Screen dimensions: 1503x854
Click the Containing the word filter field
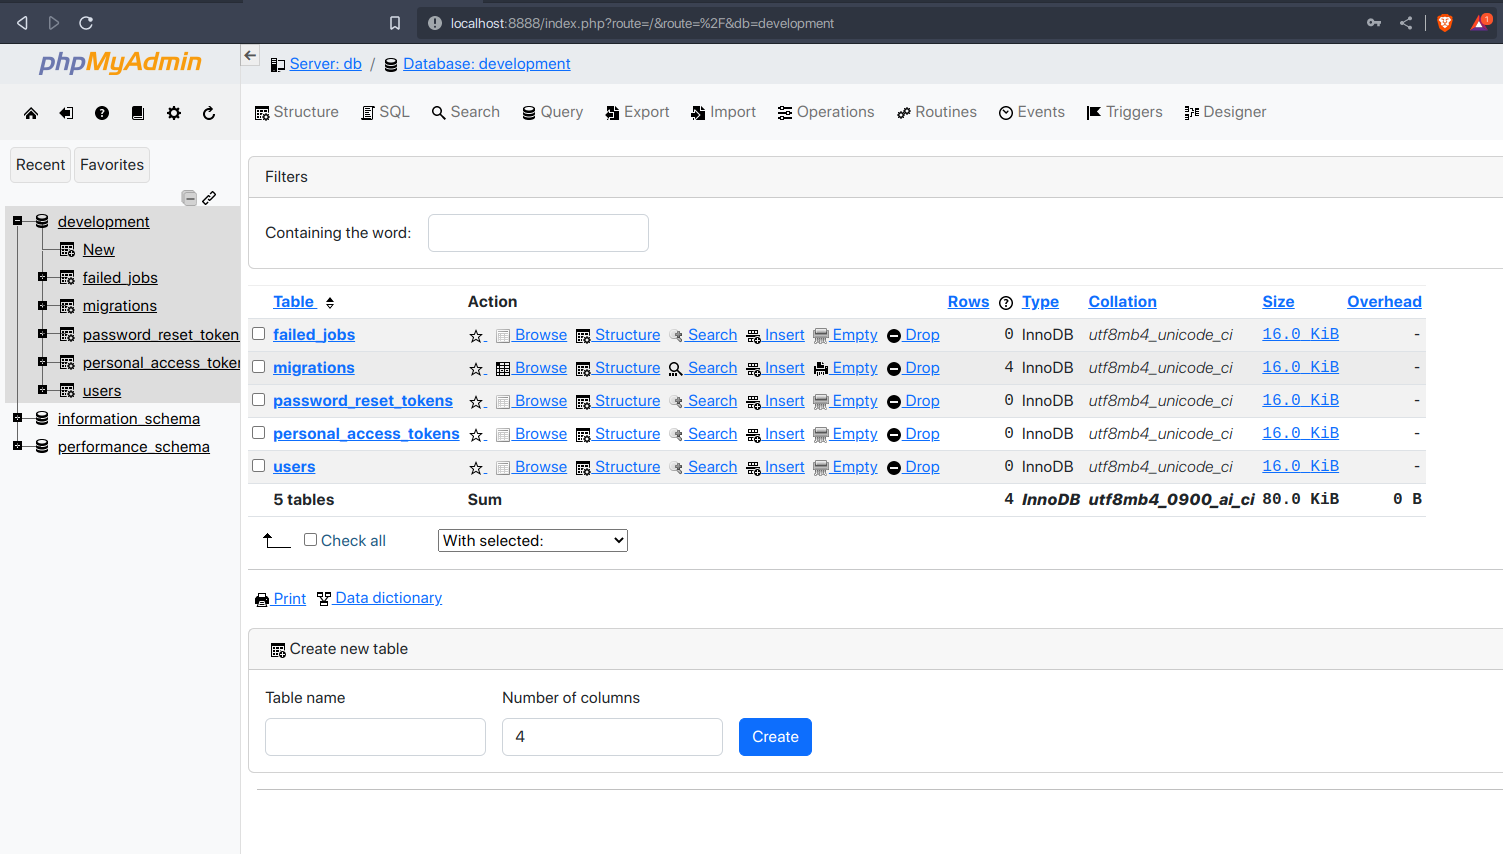[x=538, y=233]
